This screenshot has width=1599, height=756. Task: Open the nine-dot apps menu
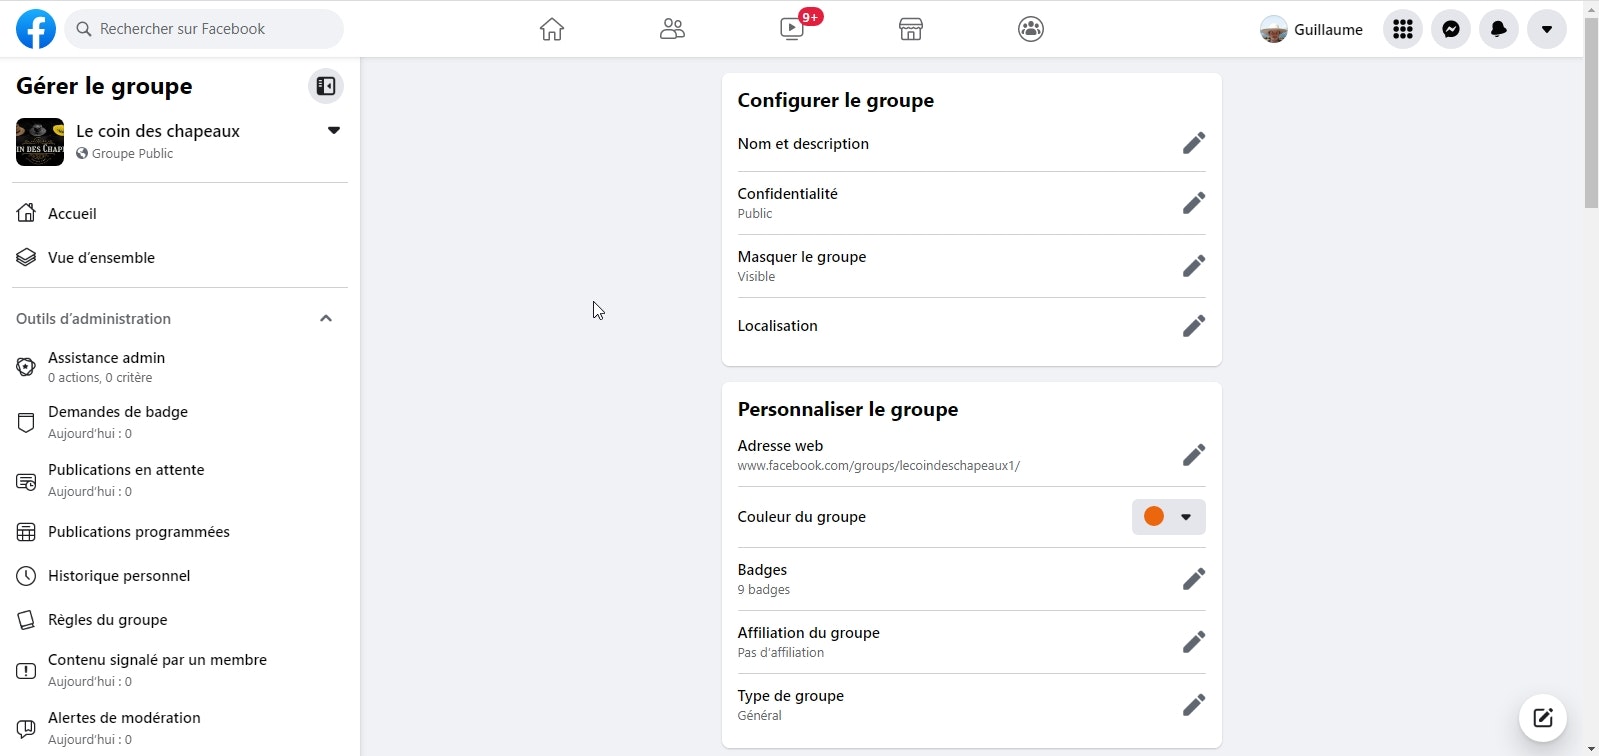(x=1402, y=29)
